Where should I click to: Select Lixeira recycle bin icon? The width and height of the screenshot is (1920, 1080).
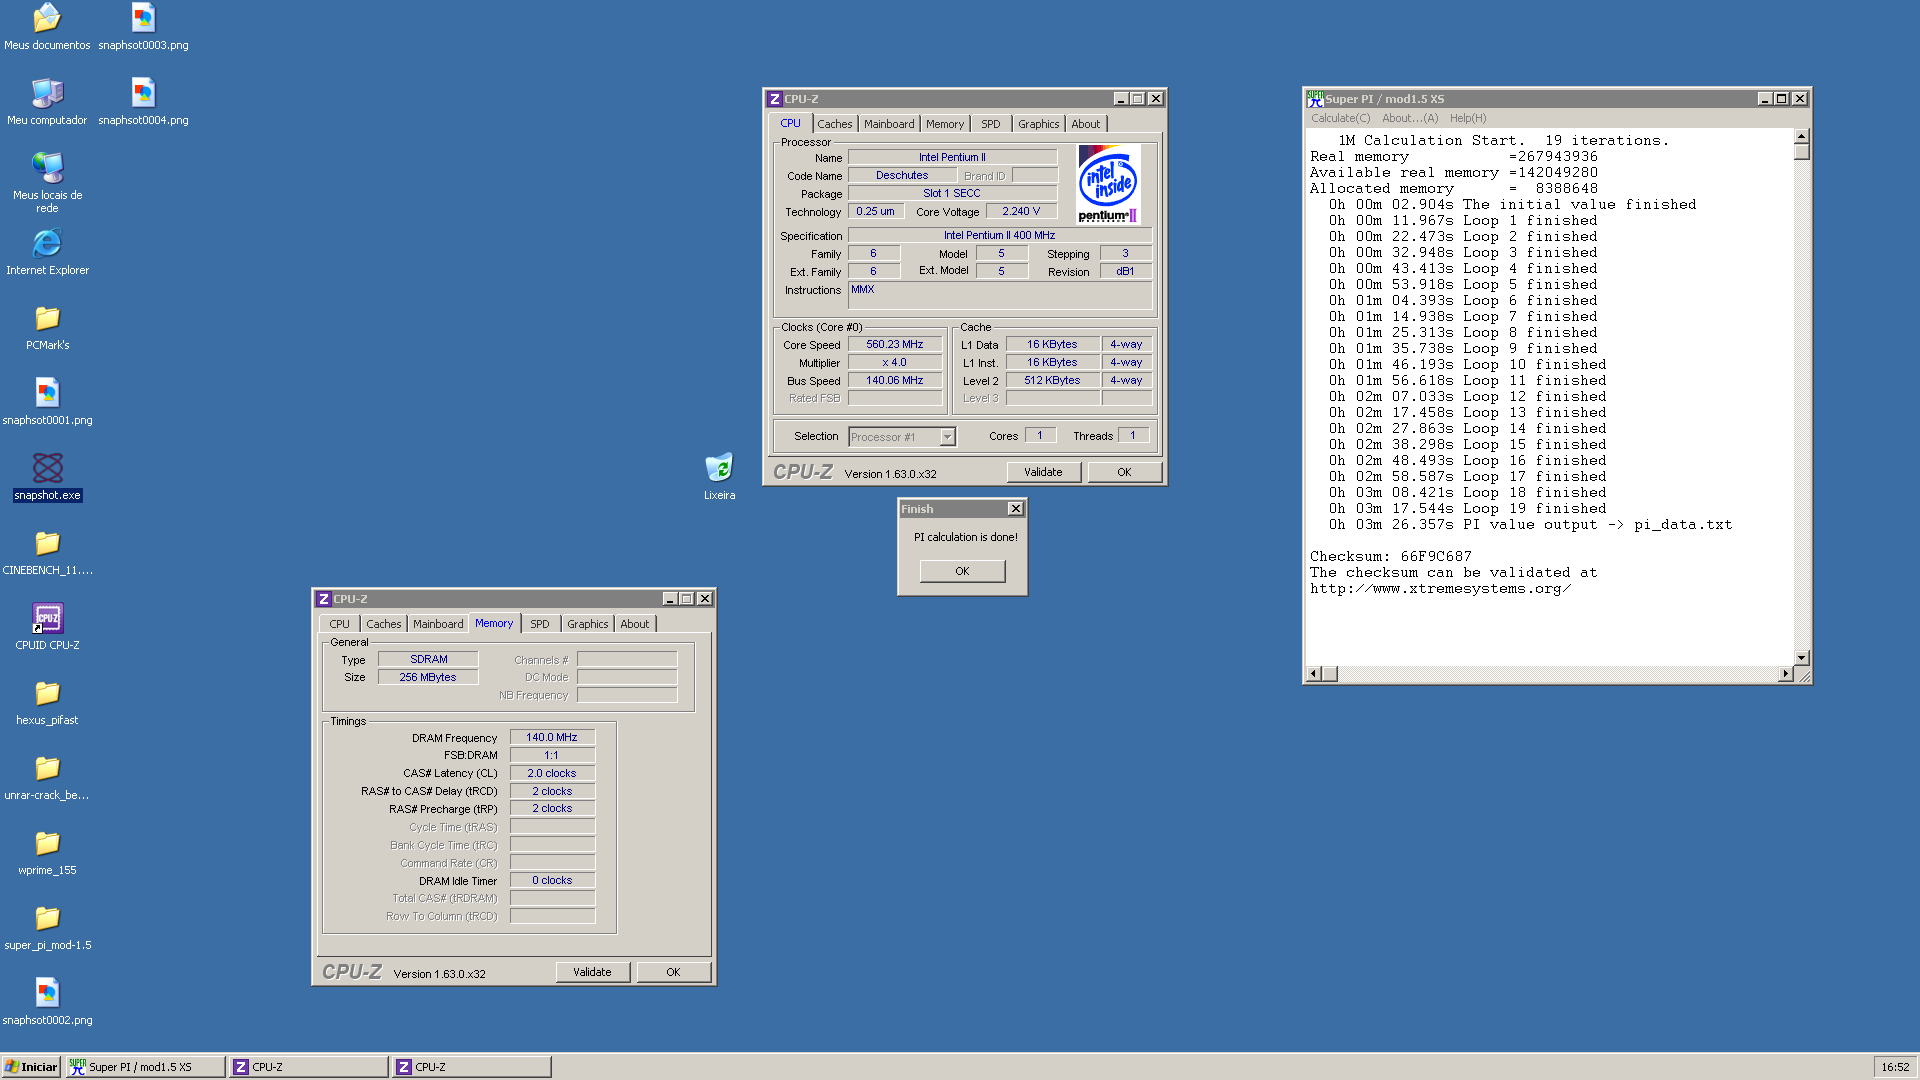[719, 468]
